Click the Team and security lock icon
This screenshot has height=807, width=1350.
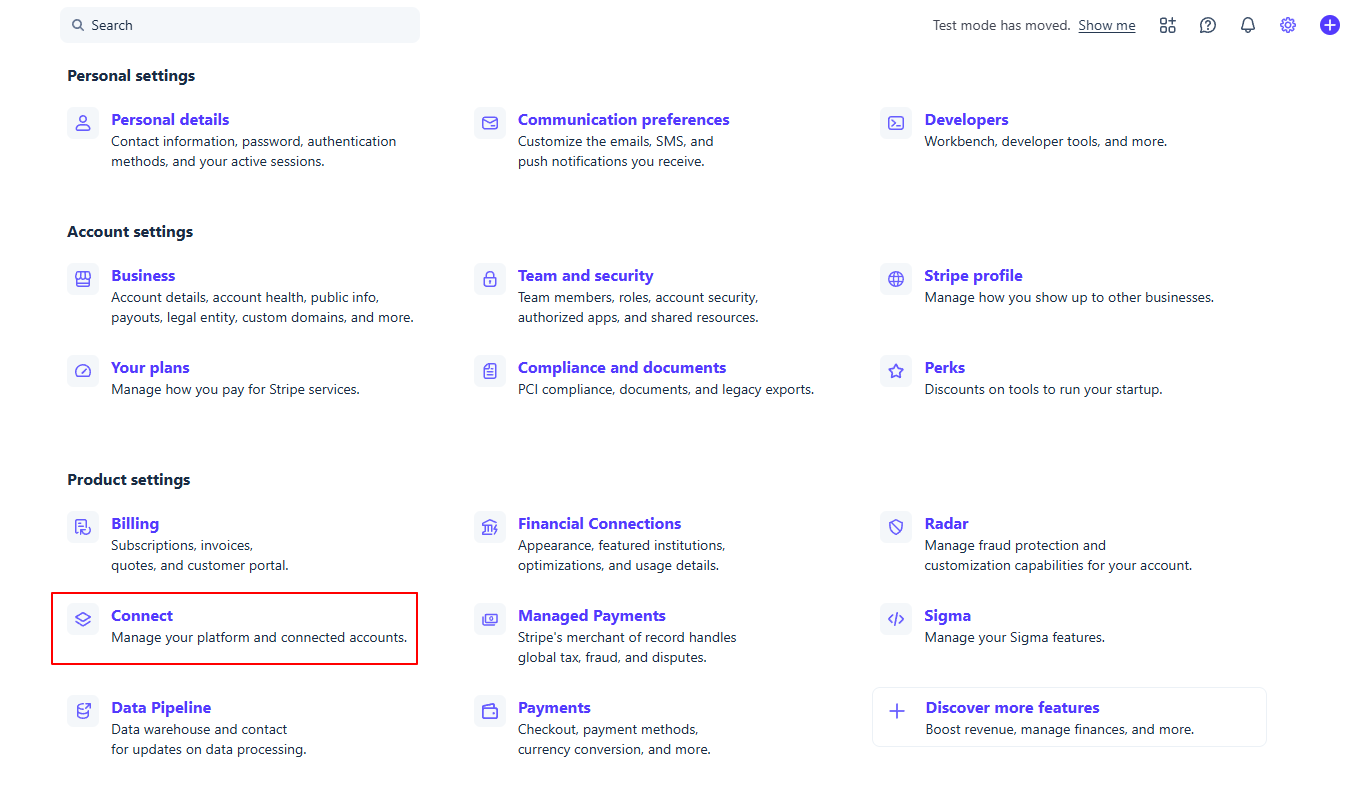[490, 278]
